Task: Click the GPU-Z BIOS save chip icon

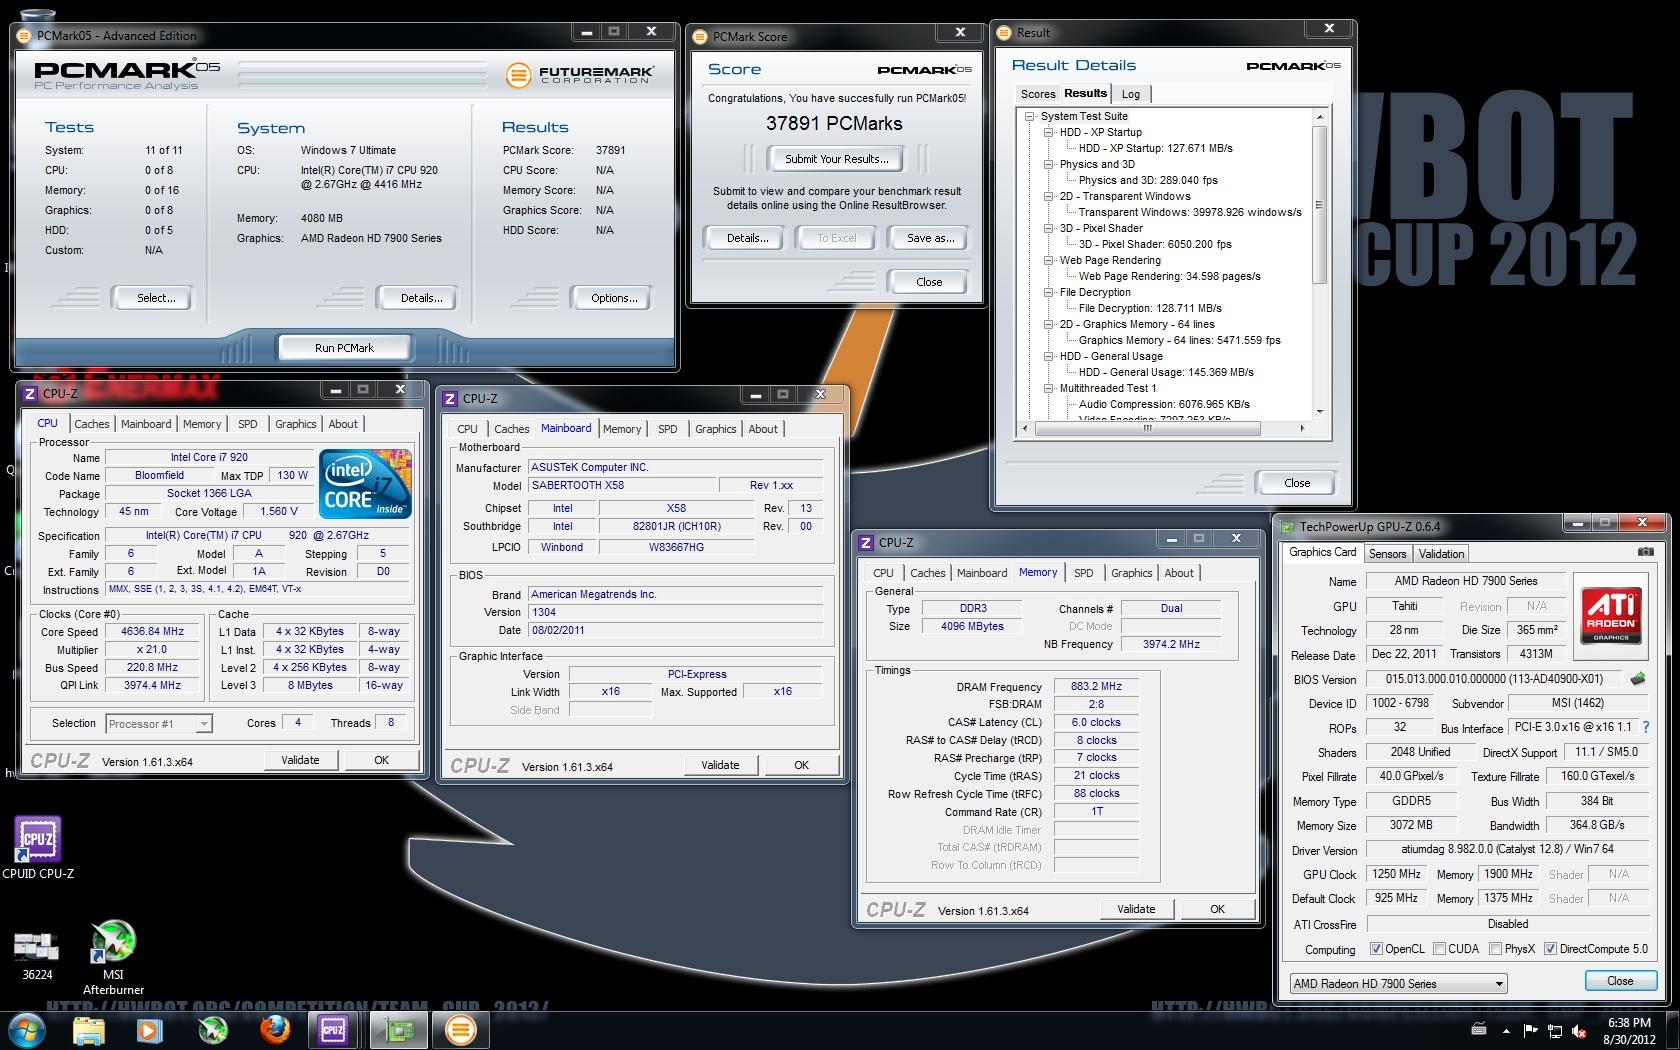Action: pyautogui.click(x=1638, y=679)
